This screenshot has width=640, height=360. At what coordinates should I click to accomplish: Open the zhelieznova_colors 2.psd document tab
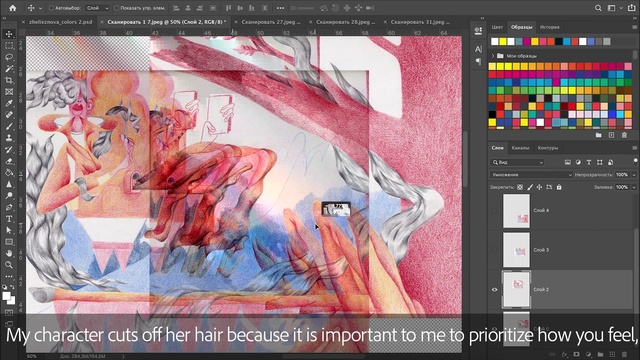pyautogui.click(x=60, y=22)
